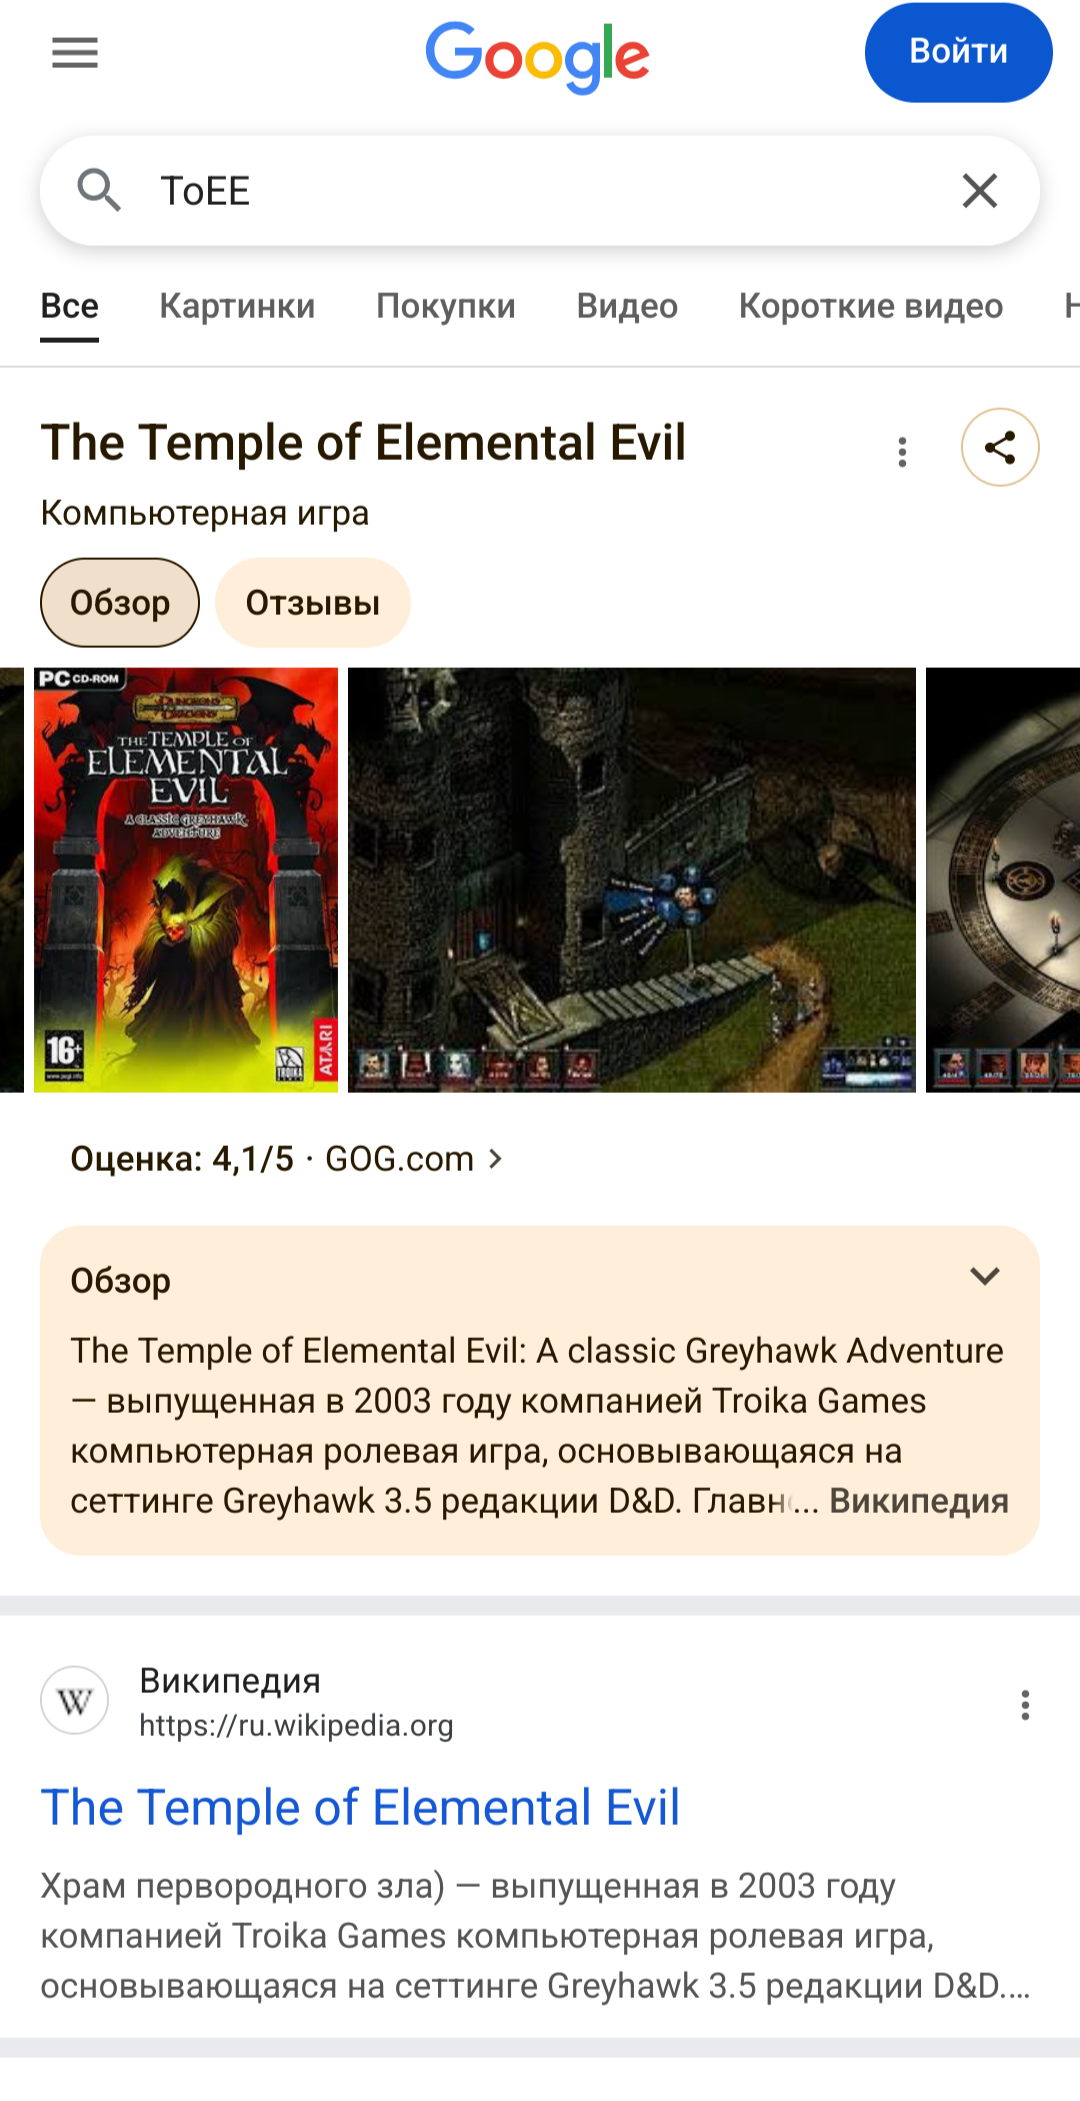This screenshot has width=1080, height=2101.
Task: Select the Отзывы chip
Action: tap(313, 603)
